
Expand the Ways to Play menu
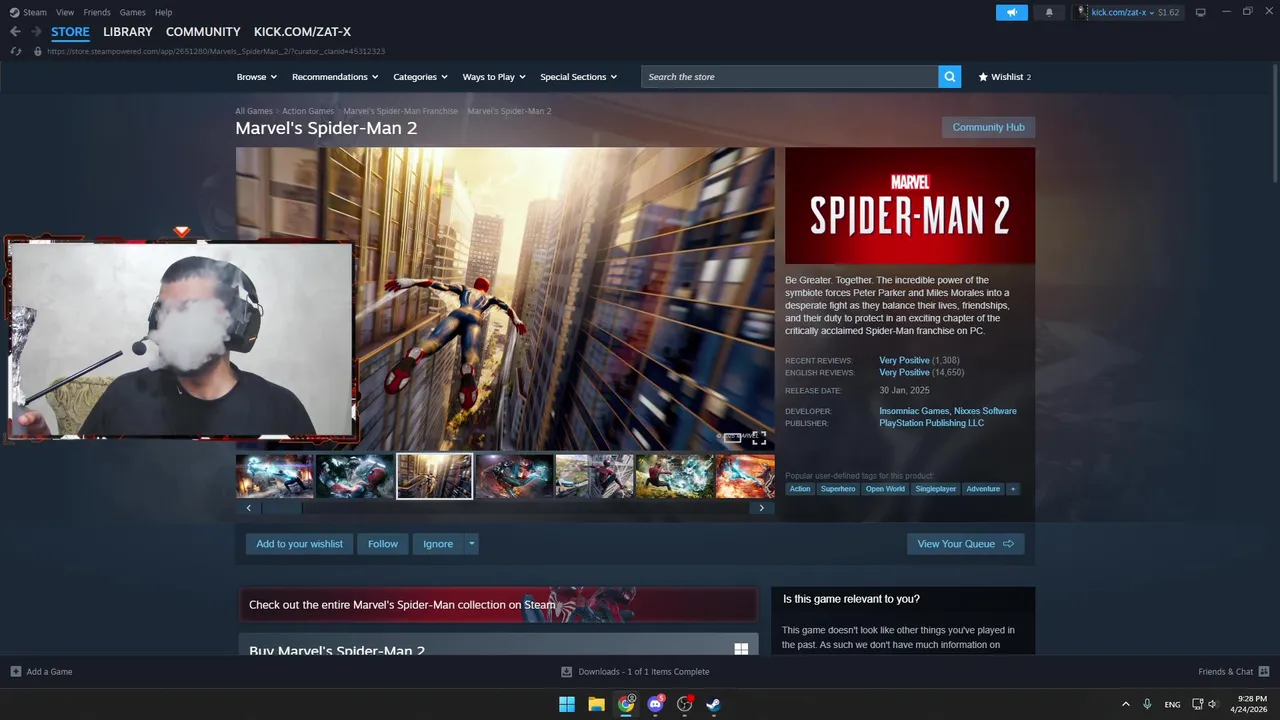tap(494, 77)
